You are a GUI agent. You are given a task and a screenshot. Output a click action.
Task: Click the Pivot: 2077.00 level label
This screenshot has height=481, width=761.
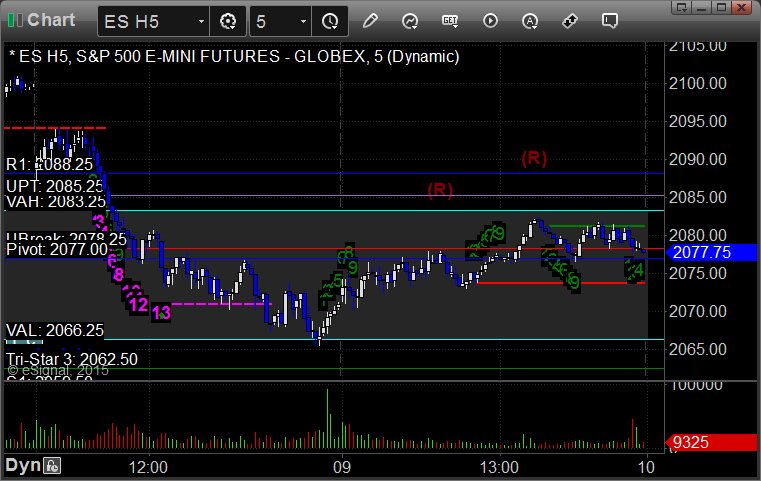pos(57,249)
